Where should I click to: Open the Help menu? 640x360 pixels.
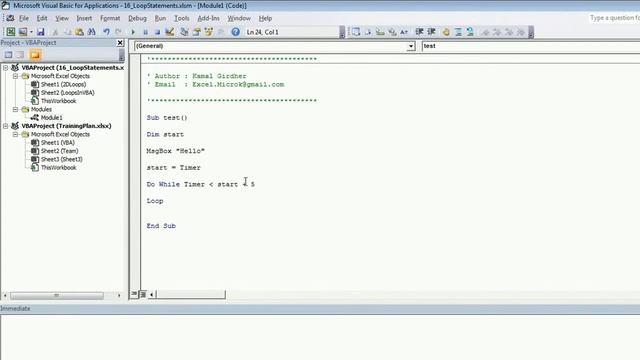265,18
